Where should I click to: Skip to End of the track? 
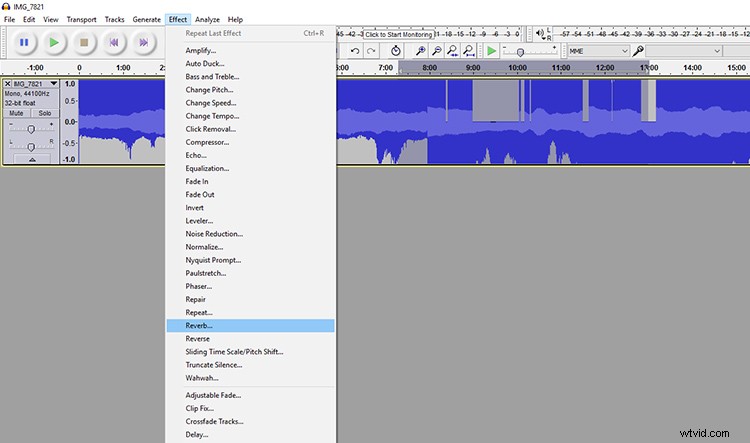144,42
